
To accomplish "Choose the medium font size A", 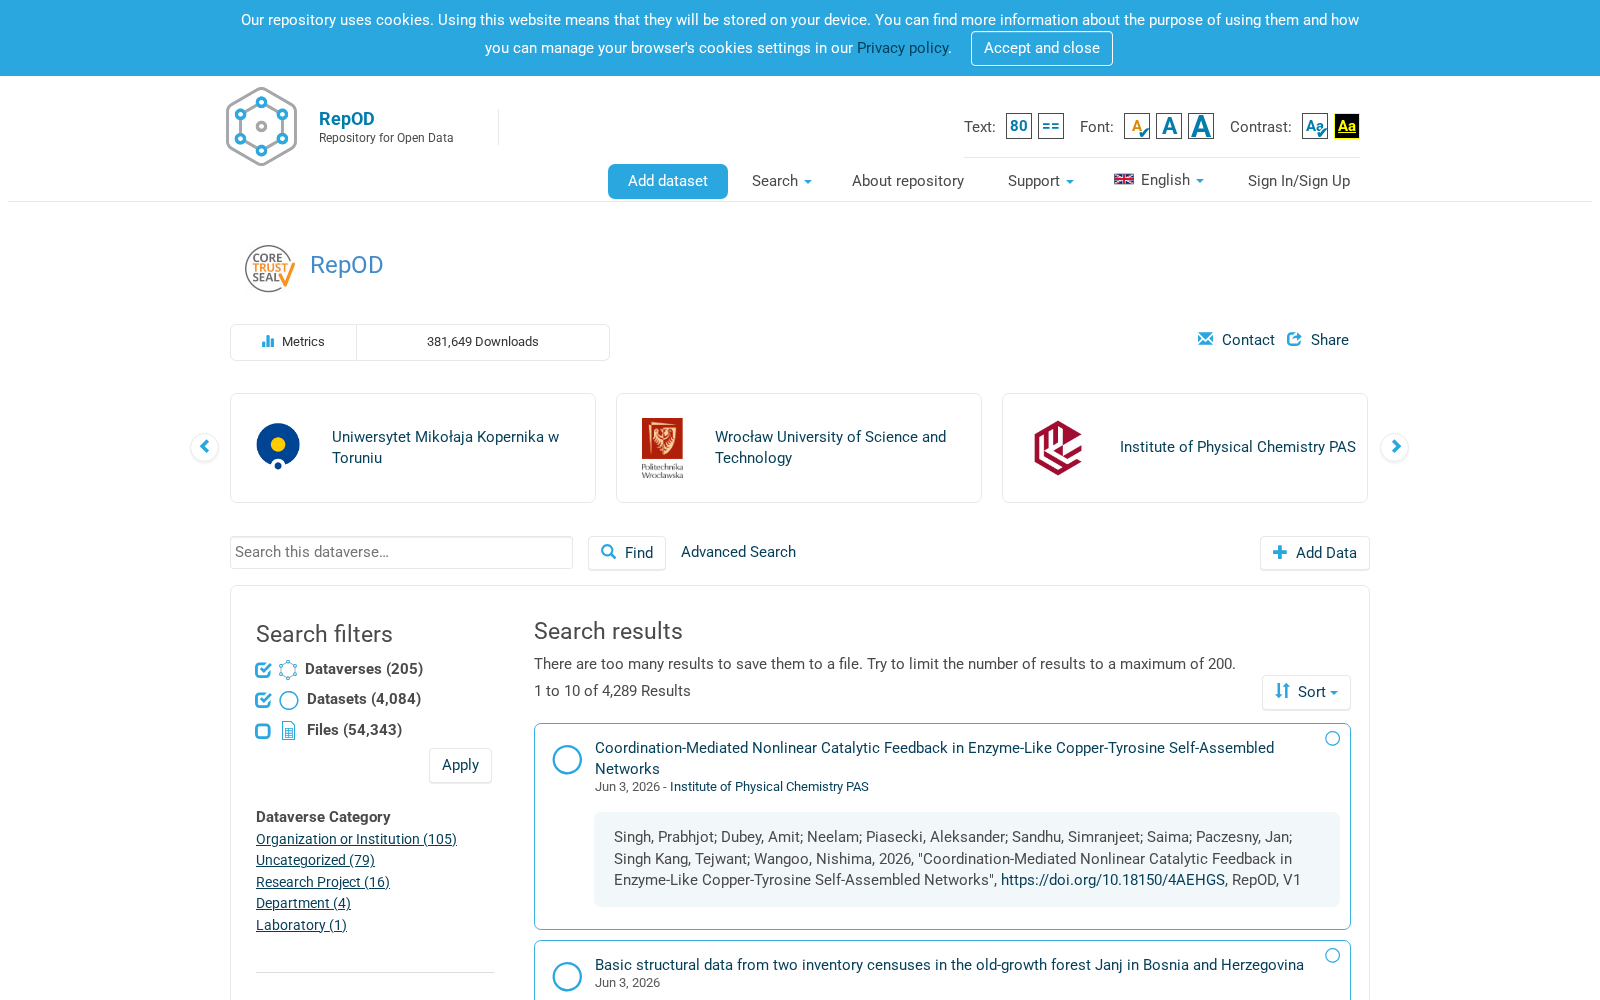I will click(1169, 126).
